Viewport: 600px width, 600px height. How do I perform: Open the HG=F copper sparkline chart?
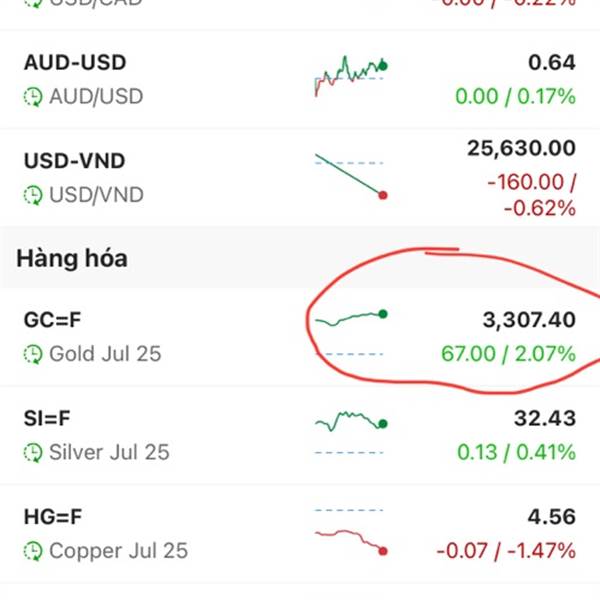(x=351, y=532)
